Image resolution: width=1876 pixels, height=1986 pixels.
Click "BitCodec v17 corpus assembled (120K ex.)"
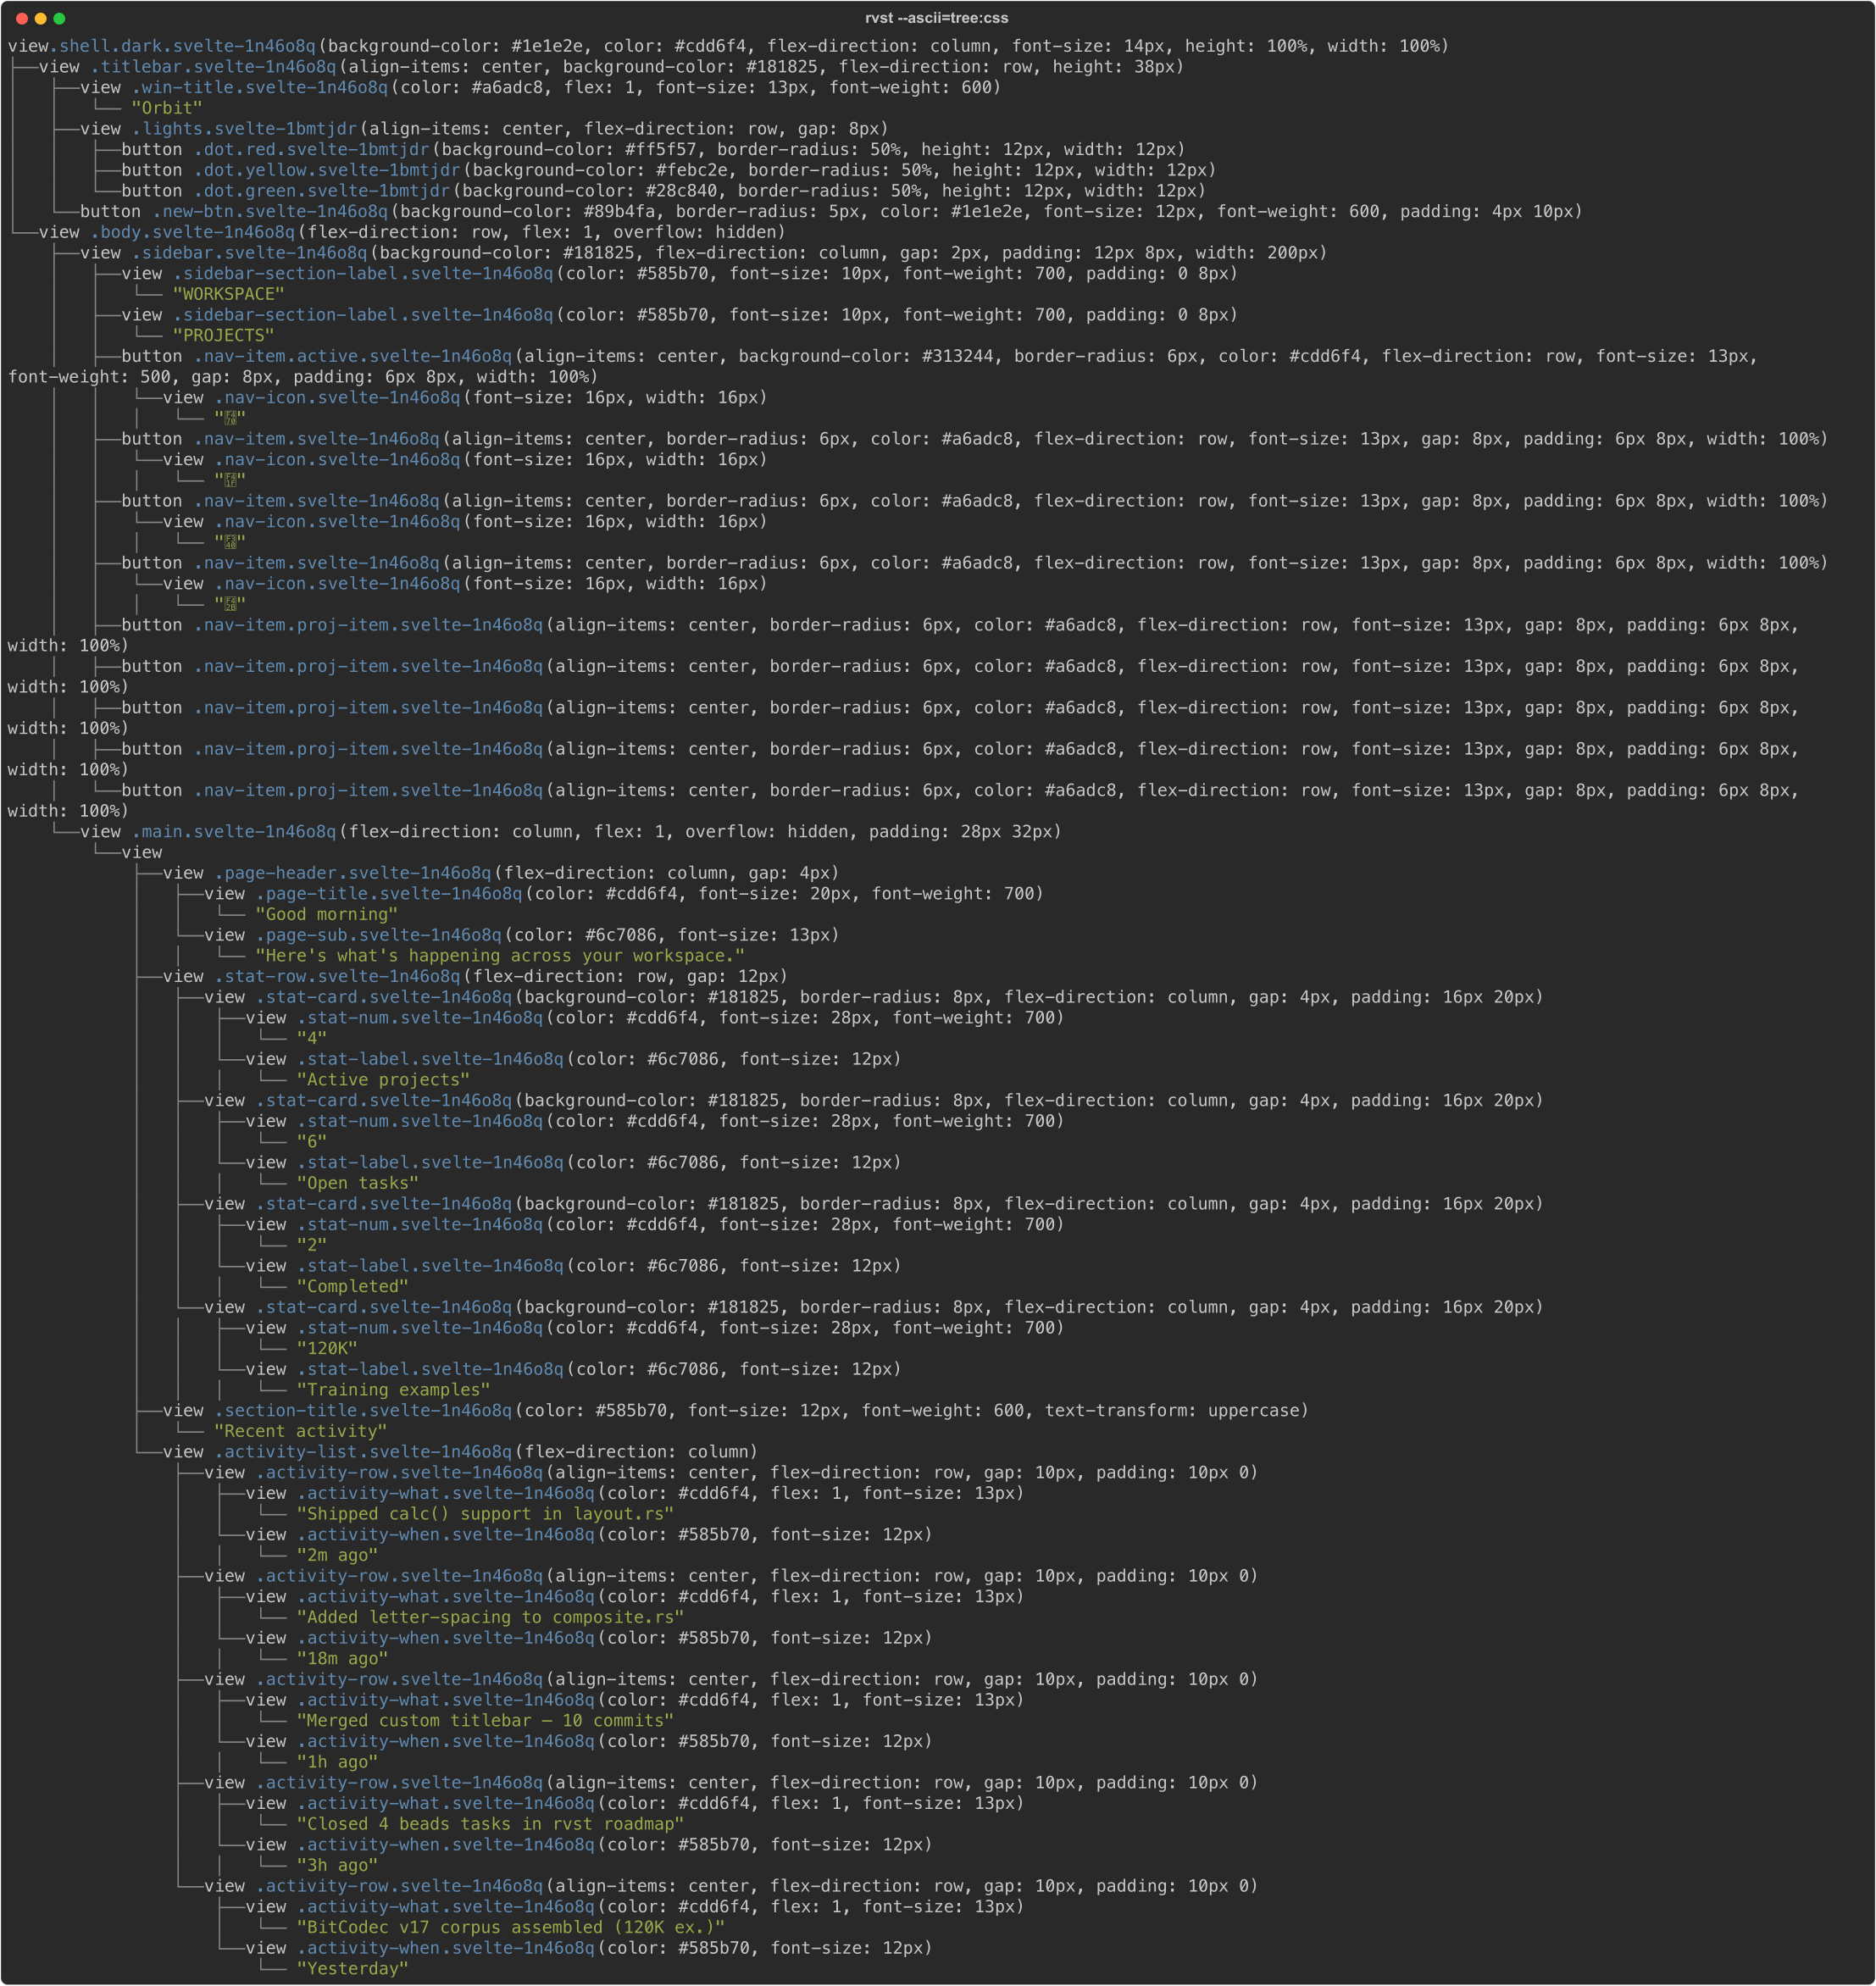511,1928
